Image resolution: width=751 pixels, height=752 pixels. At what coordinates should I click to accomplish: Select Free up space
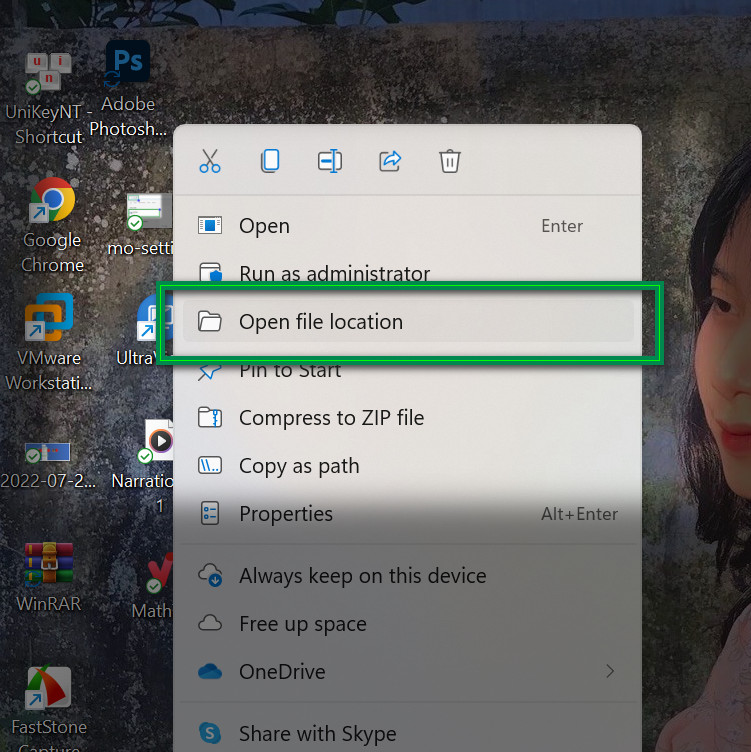tap(408, 623)
